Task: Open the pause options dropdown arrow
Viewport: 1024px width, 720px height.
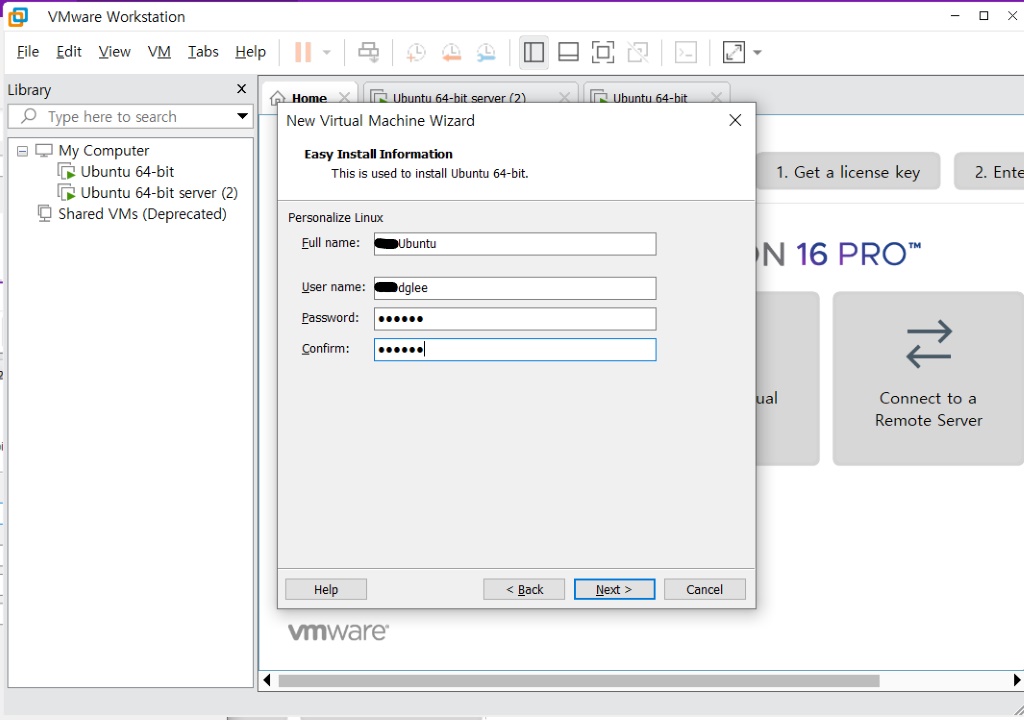Action: pos(327,52)
